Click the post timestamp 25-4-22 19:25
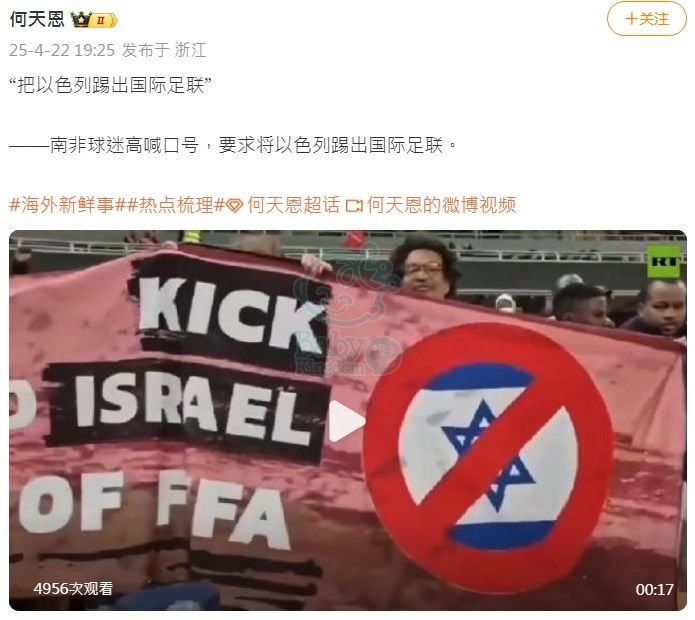The height and width of the screenshot is (620, 695). click(x=62, y=50)
